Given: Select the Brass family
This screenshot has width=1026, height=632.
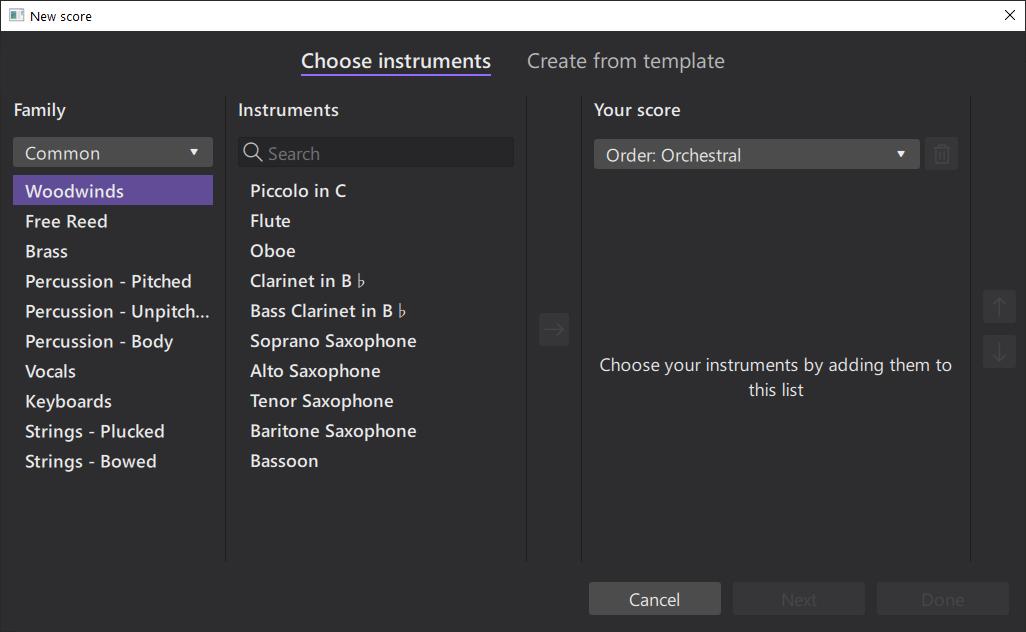Looking at the screenshot, I should point(47,251).
